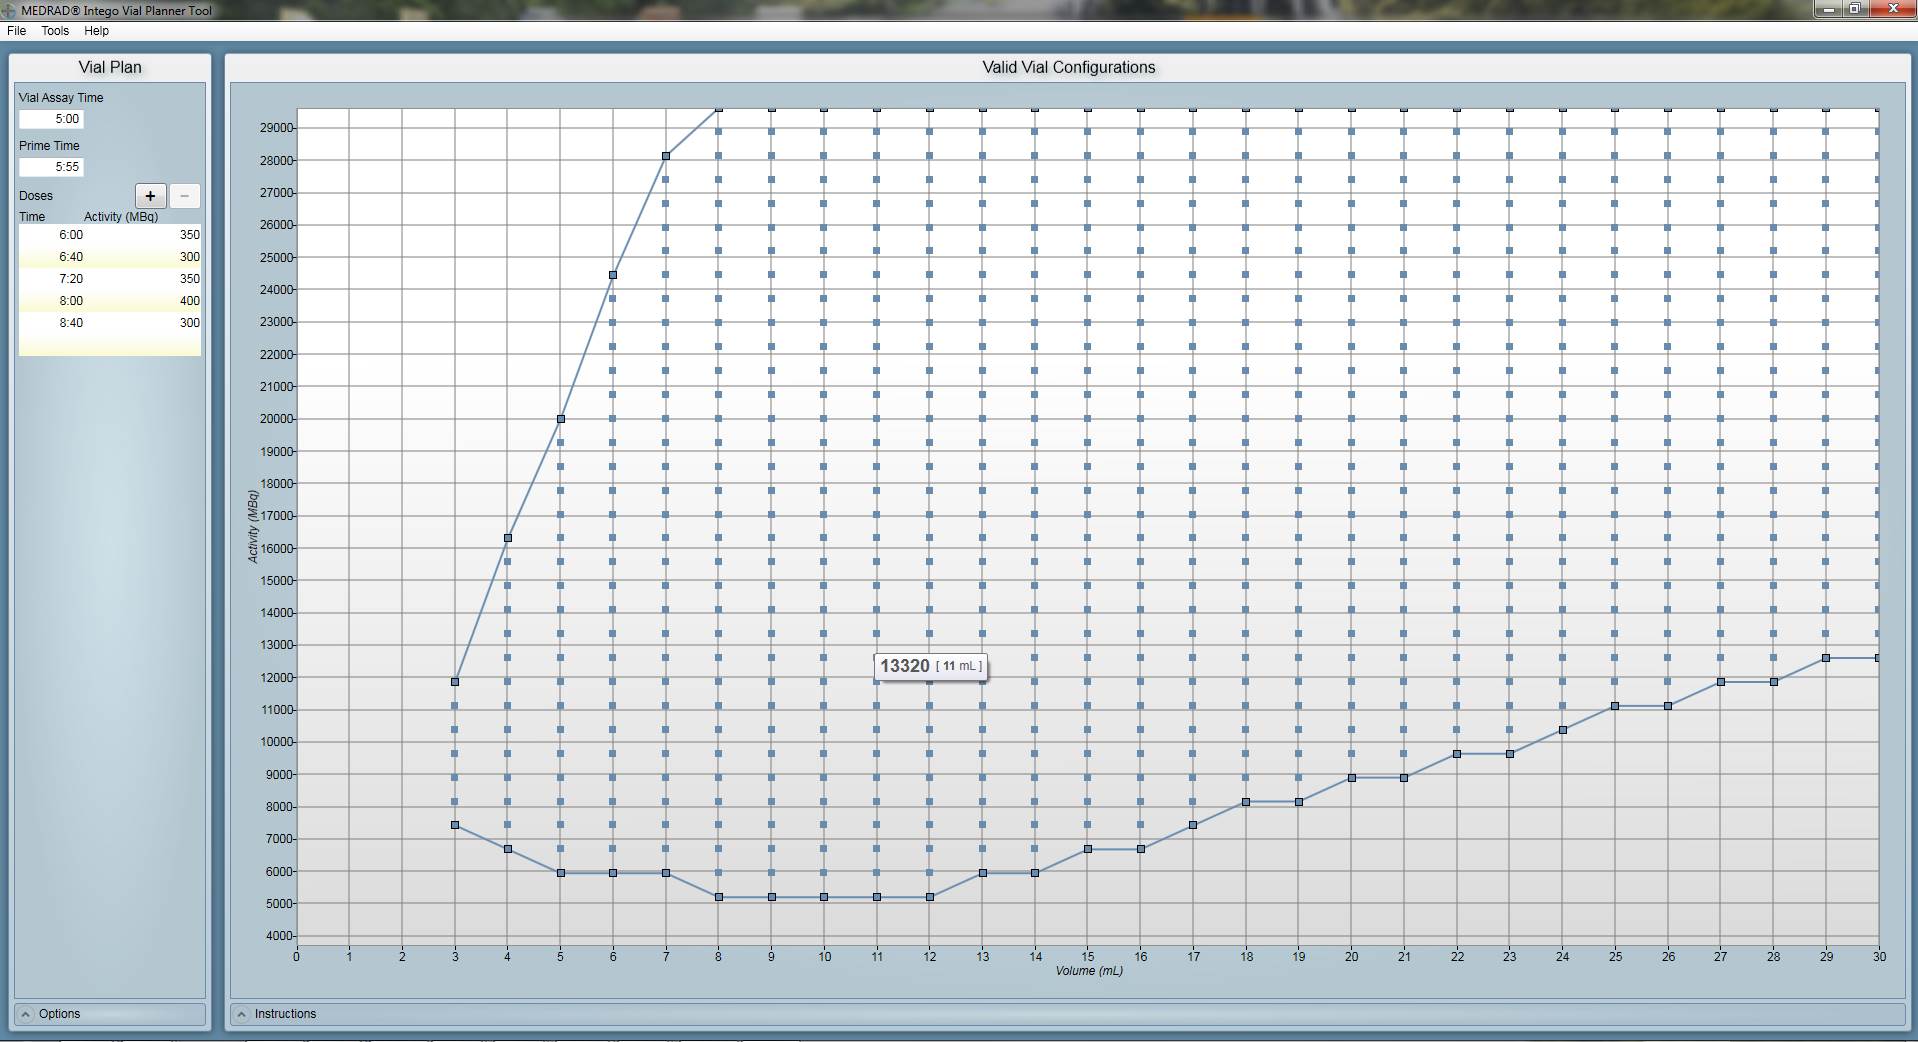This screenshot has width=1918, height=1042.
Task: Select the 6:00 dose time
Action: click(71, 235)
